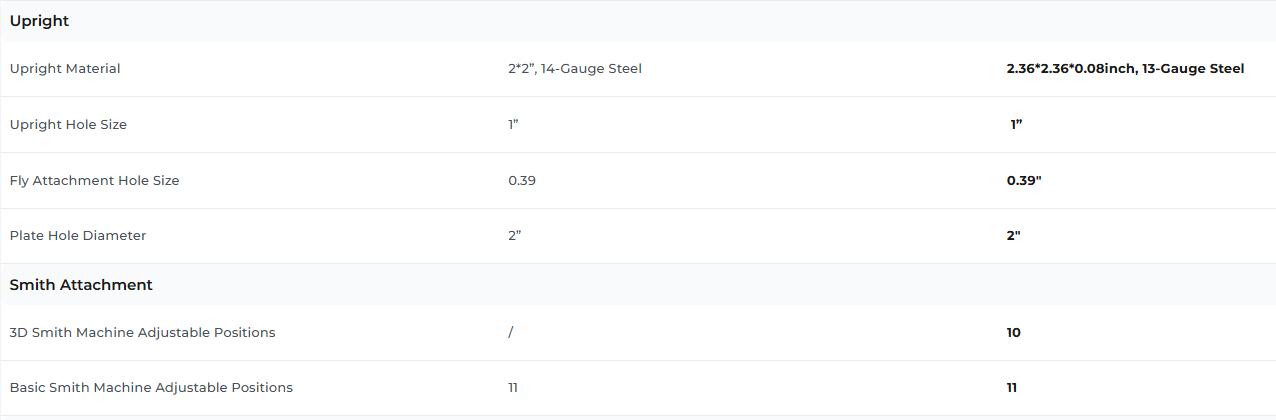Click the bold 1” upright hole value

1016,125
